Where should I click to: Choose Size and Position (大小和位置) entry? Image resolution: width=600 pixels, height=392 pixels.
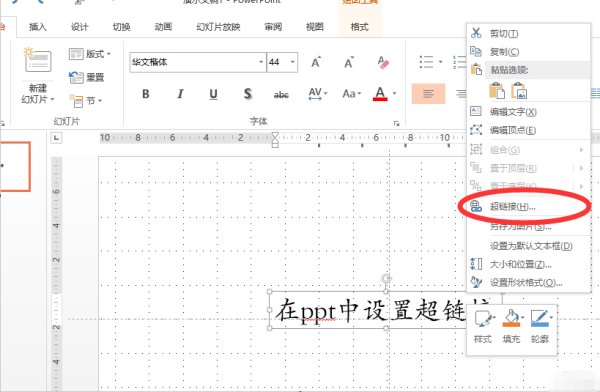coord(528,264)
